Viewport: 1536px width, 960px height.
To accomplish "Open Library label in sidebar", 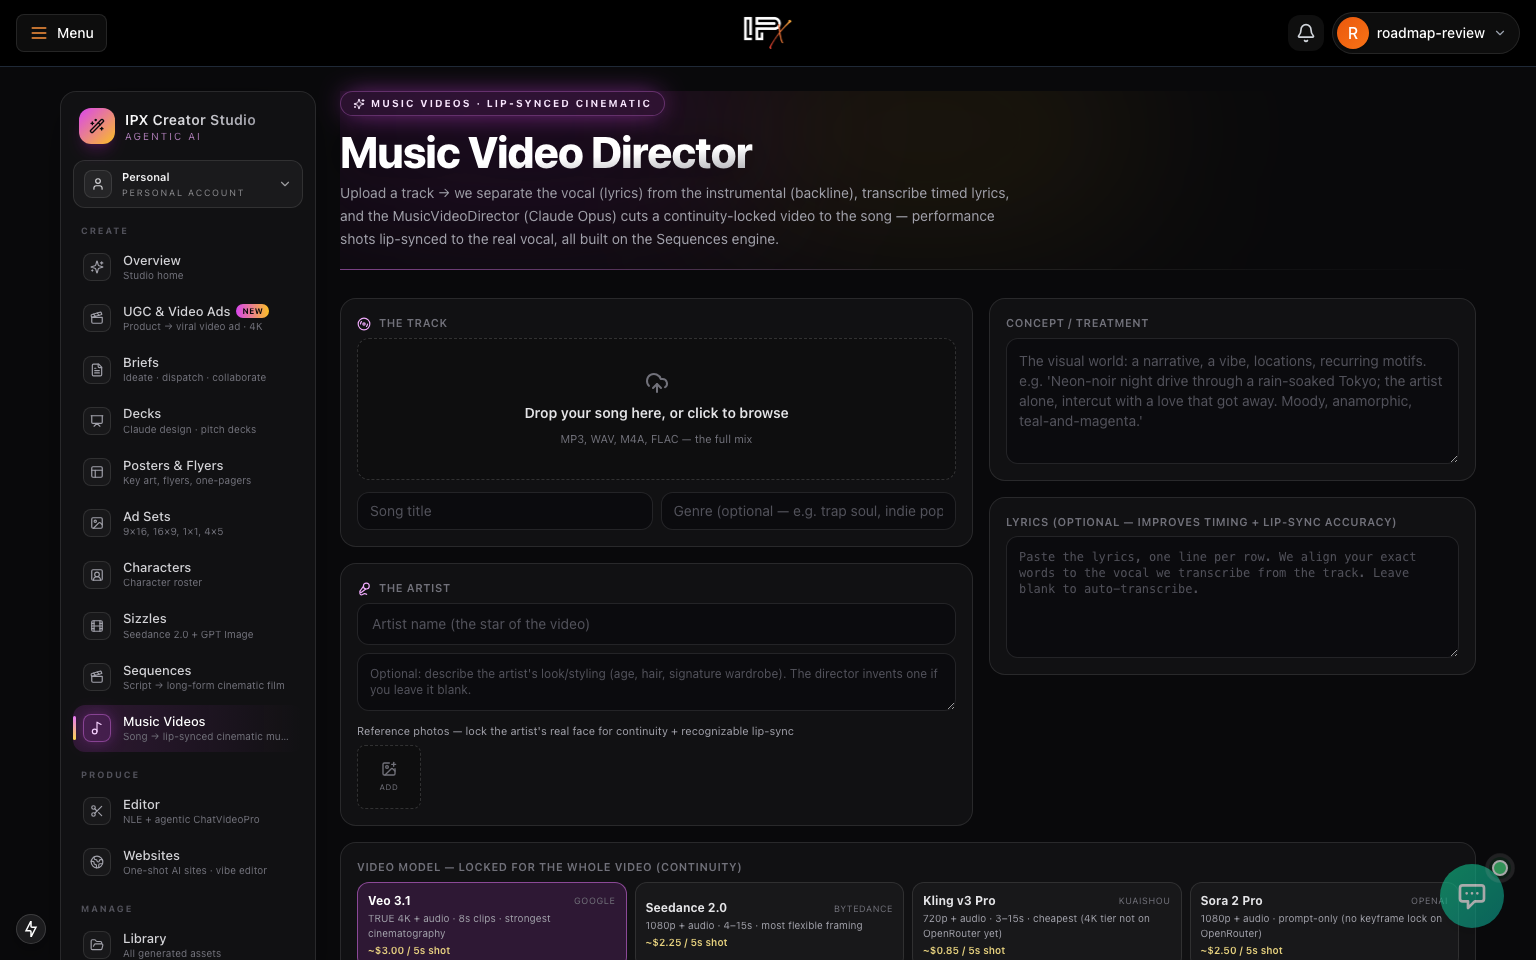I will 145,938.
